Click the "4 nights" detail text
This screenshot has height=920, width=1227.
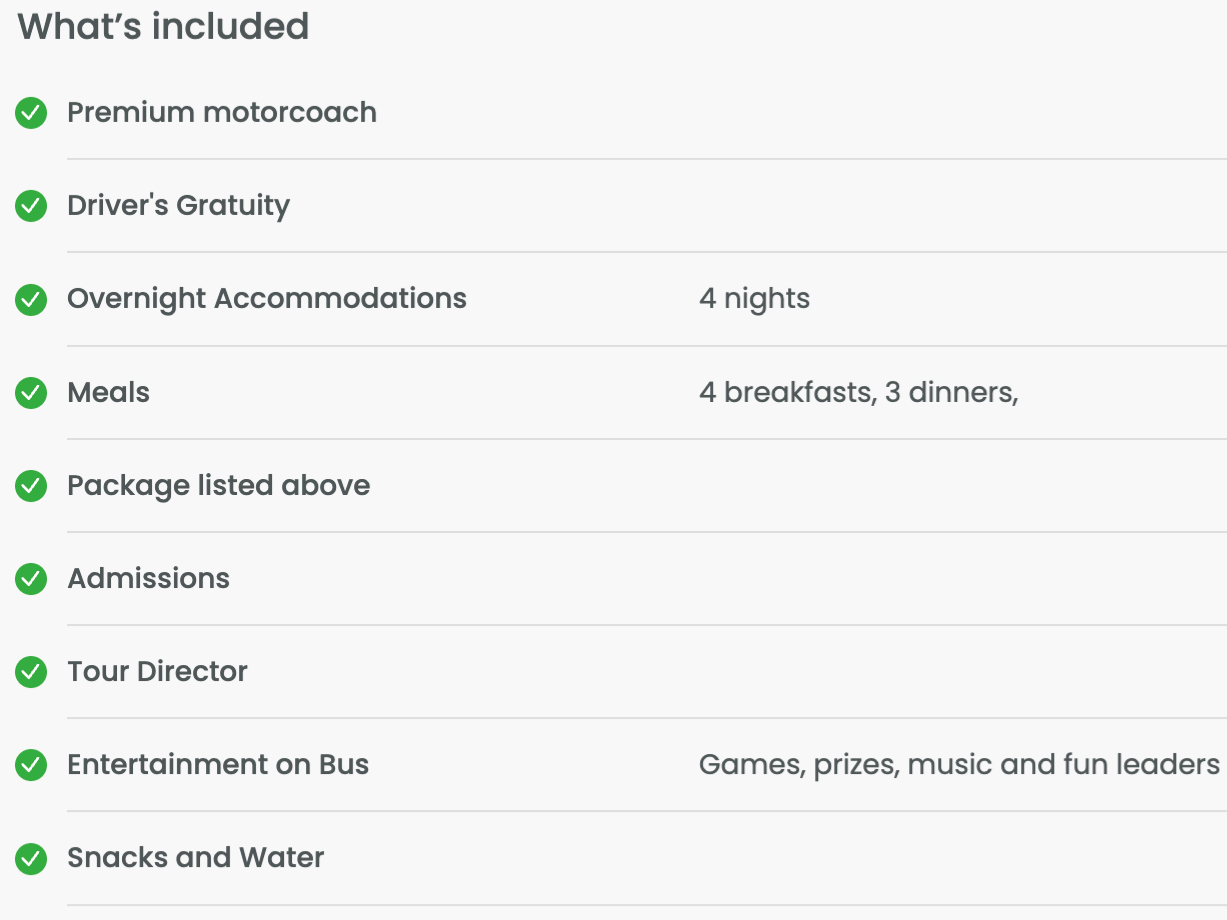(x=754, y=298)
